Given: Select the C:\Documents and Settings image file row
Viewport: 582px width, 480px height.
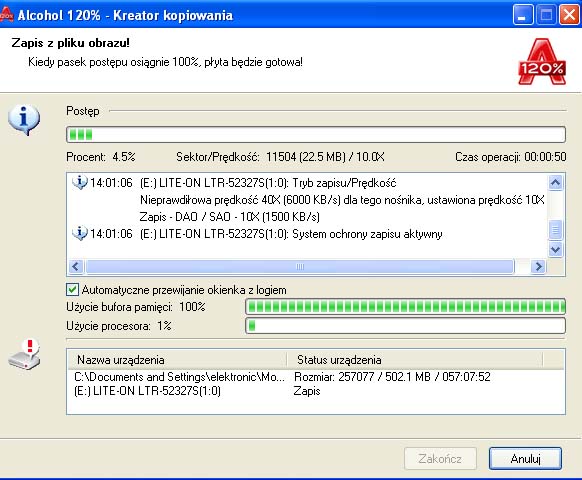Looking at the screenshot, I should pyautogui.click(x=315, y=377).
